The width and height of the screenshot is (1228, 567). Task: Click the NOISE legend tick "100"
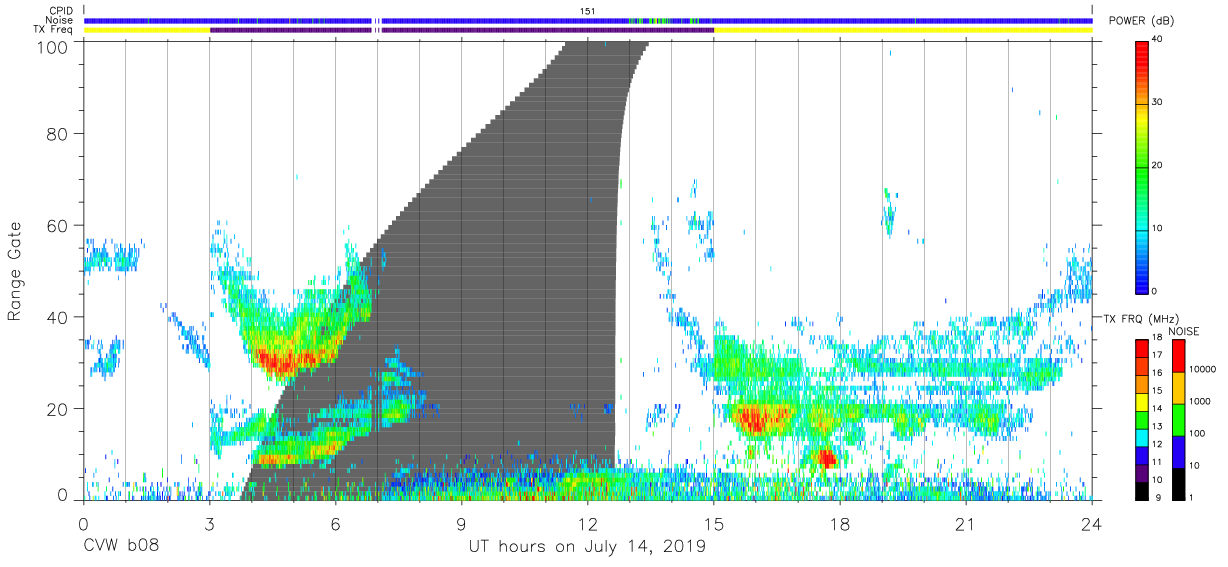tap(1197, 433)
